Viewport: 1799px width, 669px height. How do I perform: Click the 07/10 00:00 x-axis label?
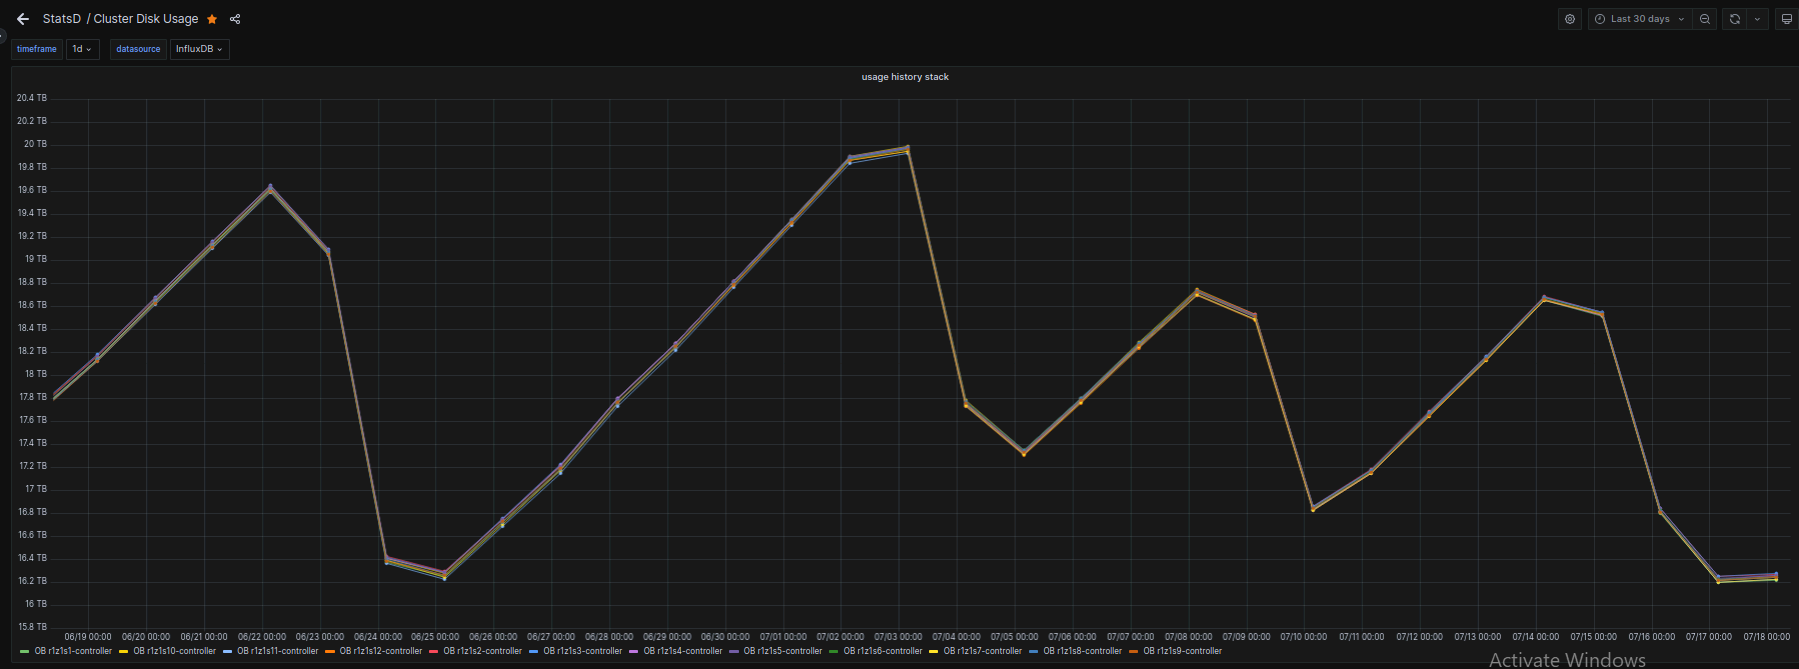point(1304,637)
